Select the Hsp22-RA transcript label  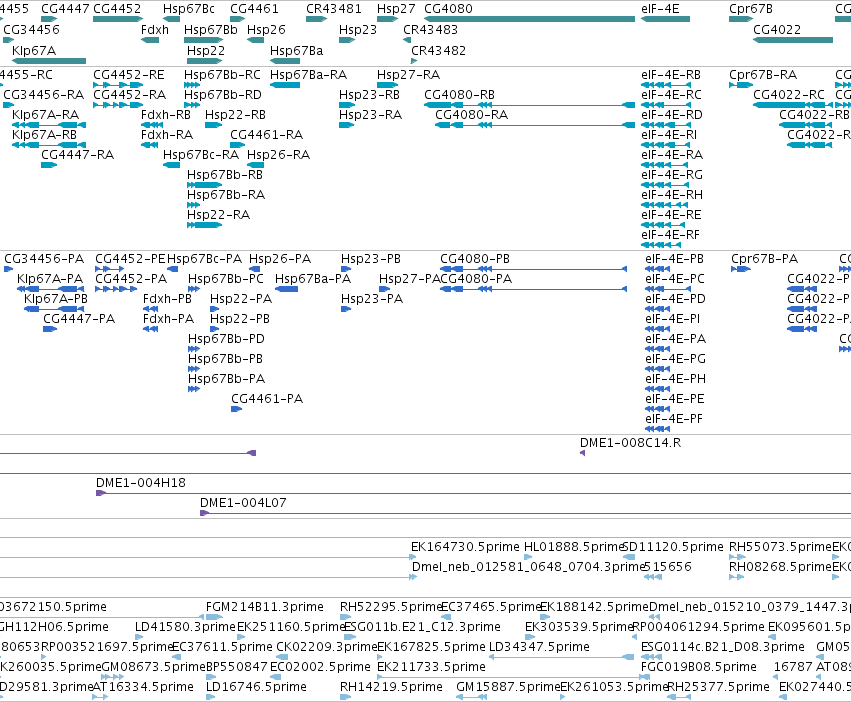[218, 214]
